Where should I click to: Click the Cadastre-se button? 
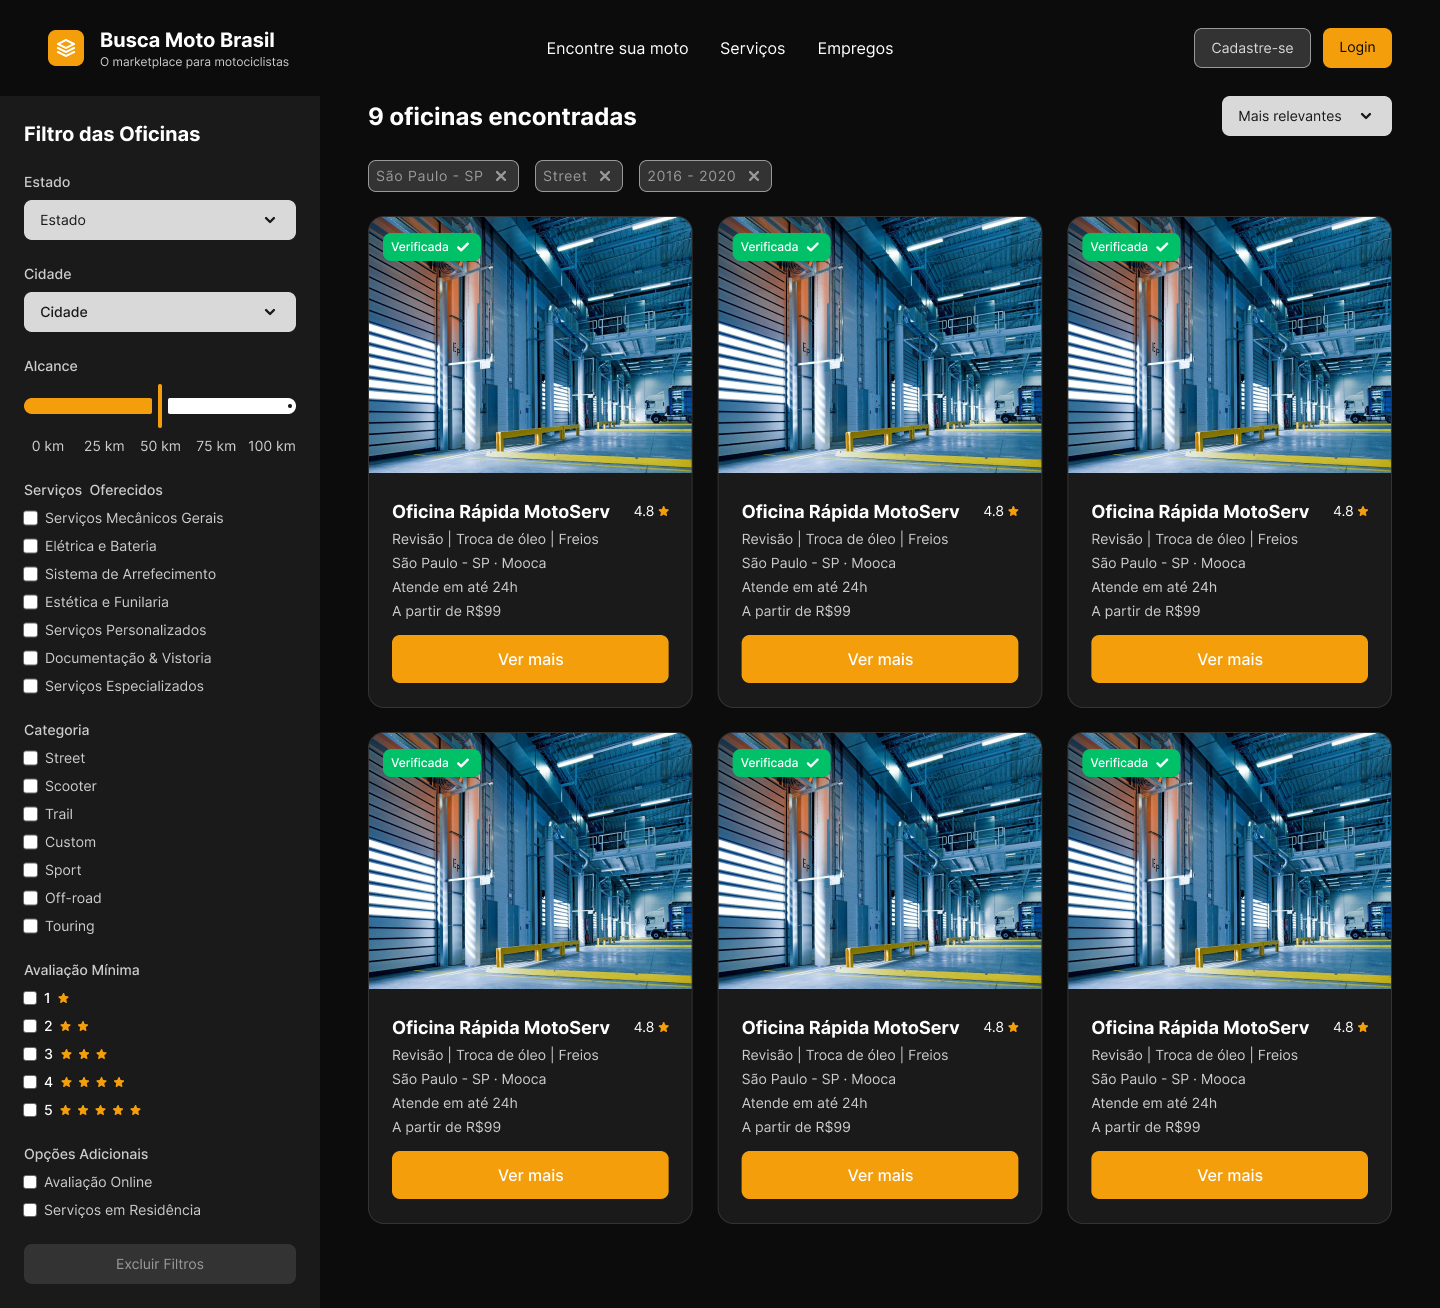[1252, 48]
